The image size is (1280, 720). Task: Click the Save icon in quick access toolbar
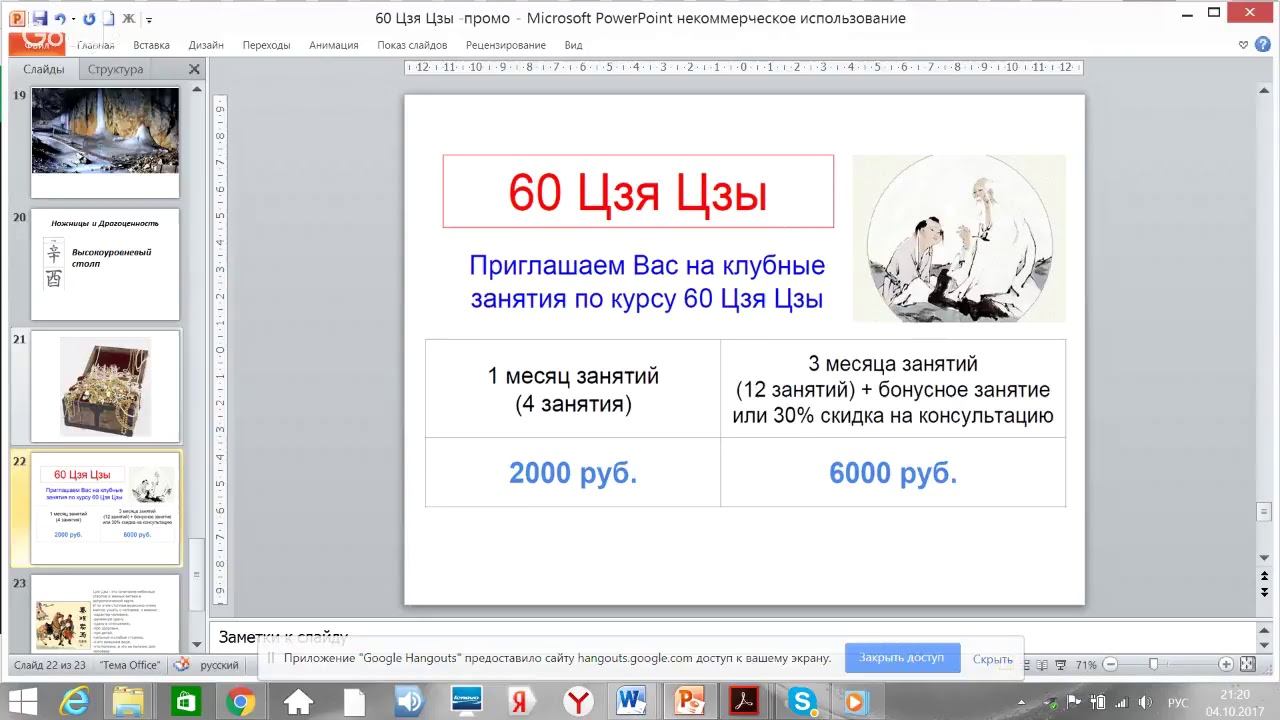40,18
